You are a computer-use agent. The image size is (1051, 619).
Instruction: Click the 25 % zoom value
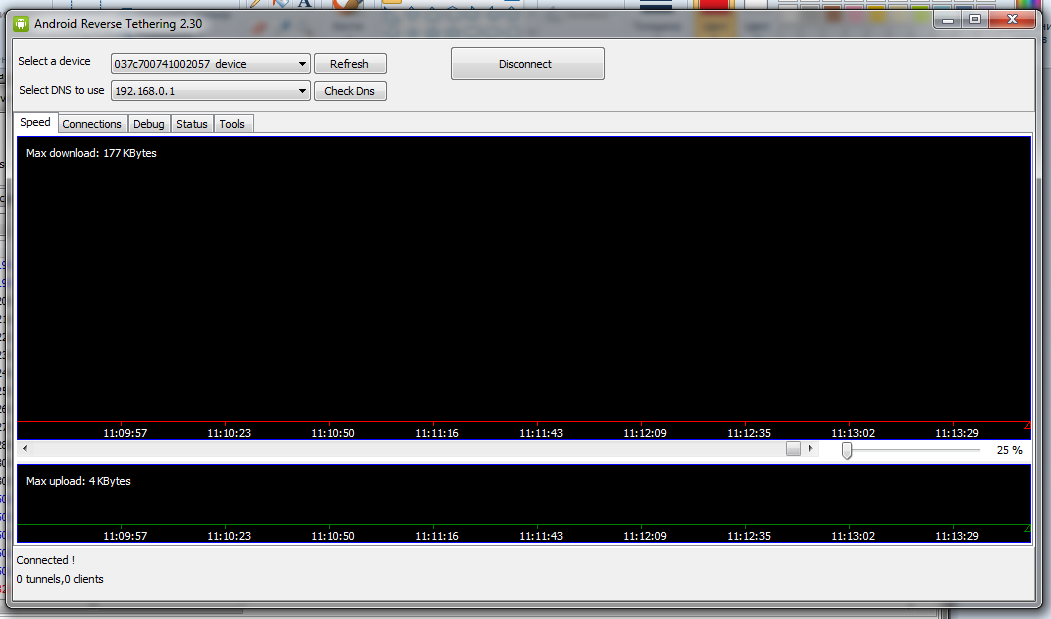1009,450
